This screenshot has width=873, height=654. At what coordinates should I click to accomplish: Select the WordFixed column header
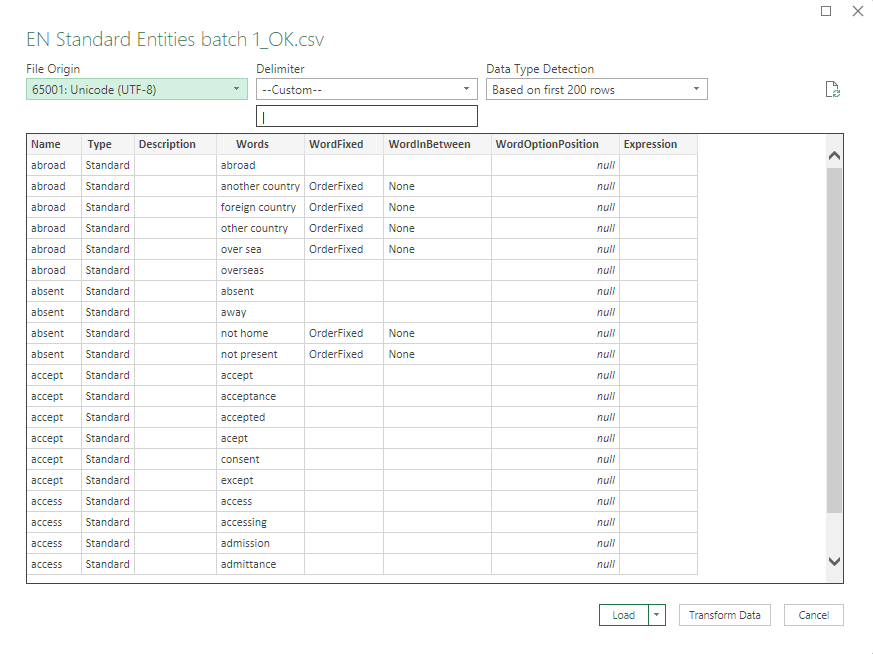336,144
